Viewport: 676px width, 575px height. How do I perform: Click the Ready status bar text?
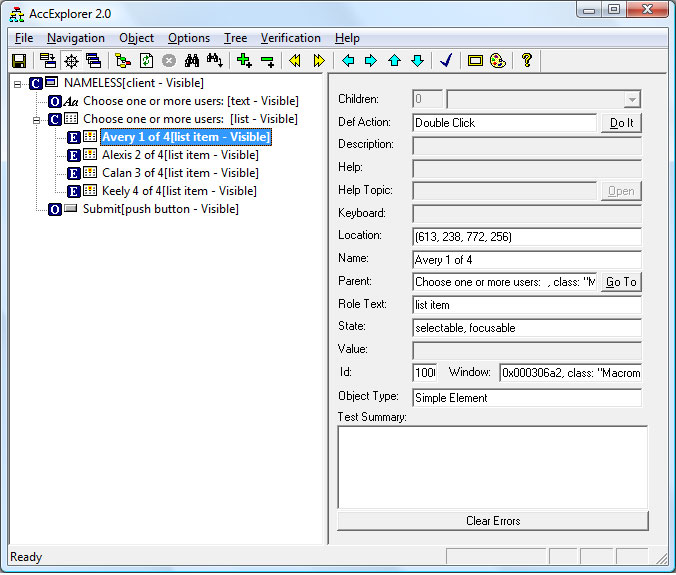tap(26, 557)
